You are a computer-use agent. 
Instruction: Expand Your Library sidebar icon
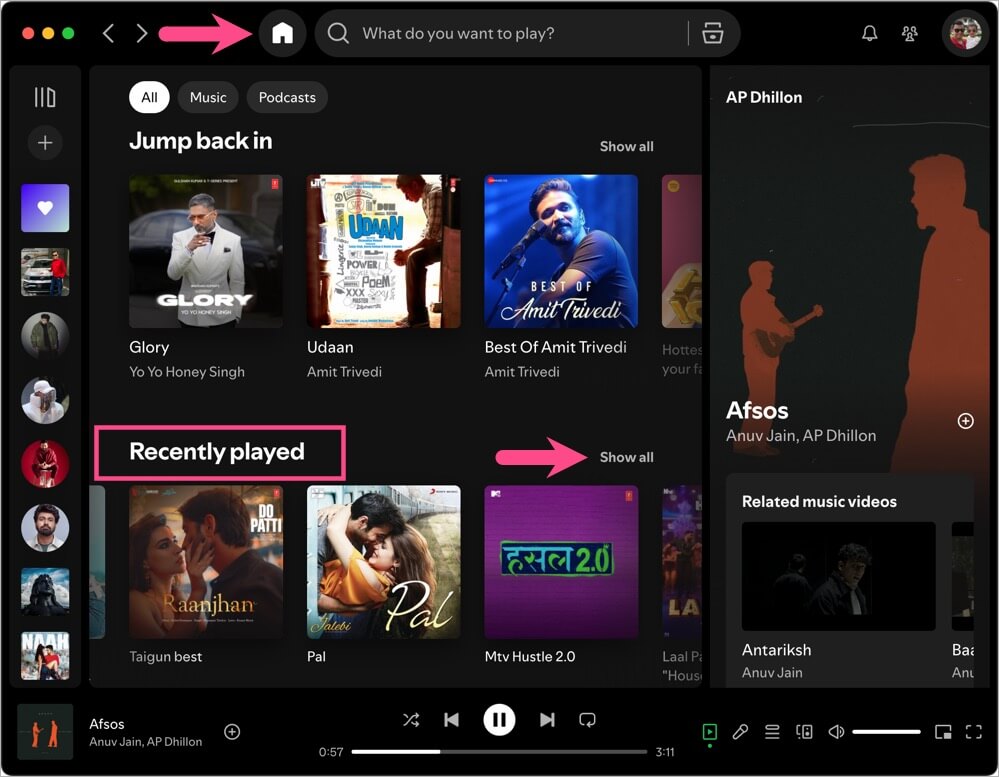(x=45, y=97)
